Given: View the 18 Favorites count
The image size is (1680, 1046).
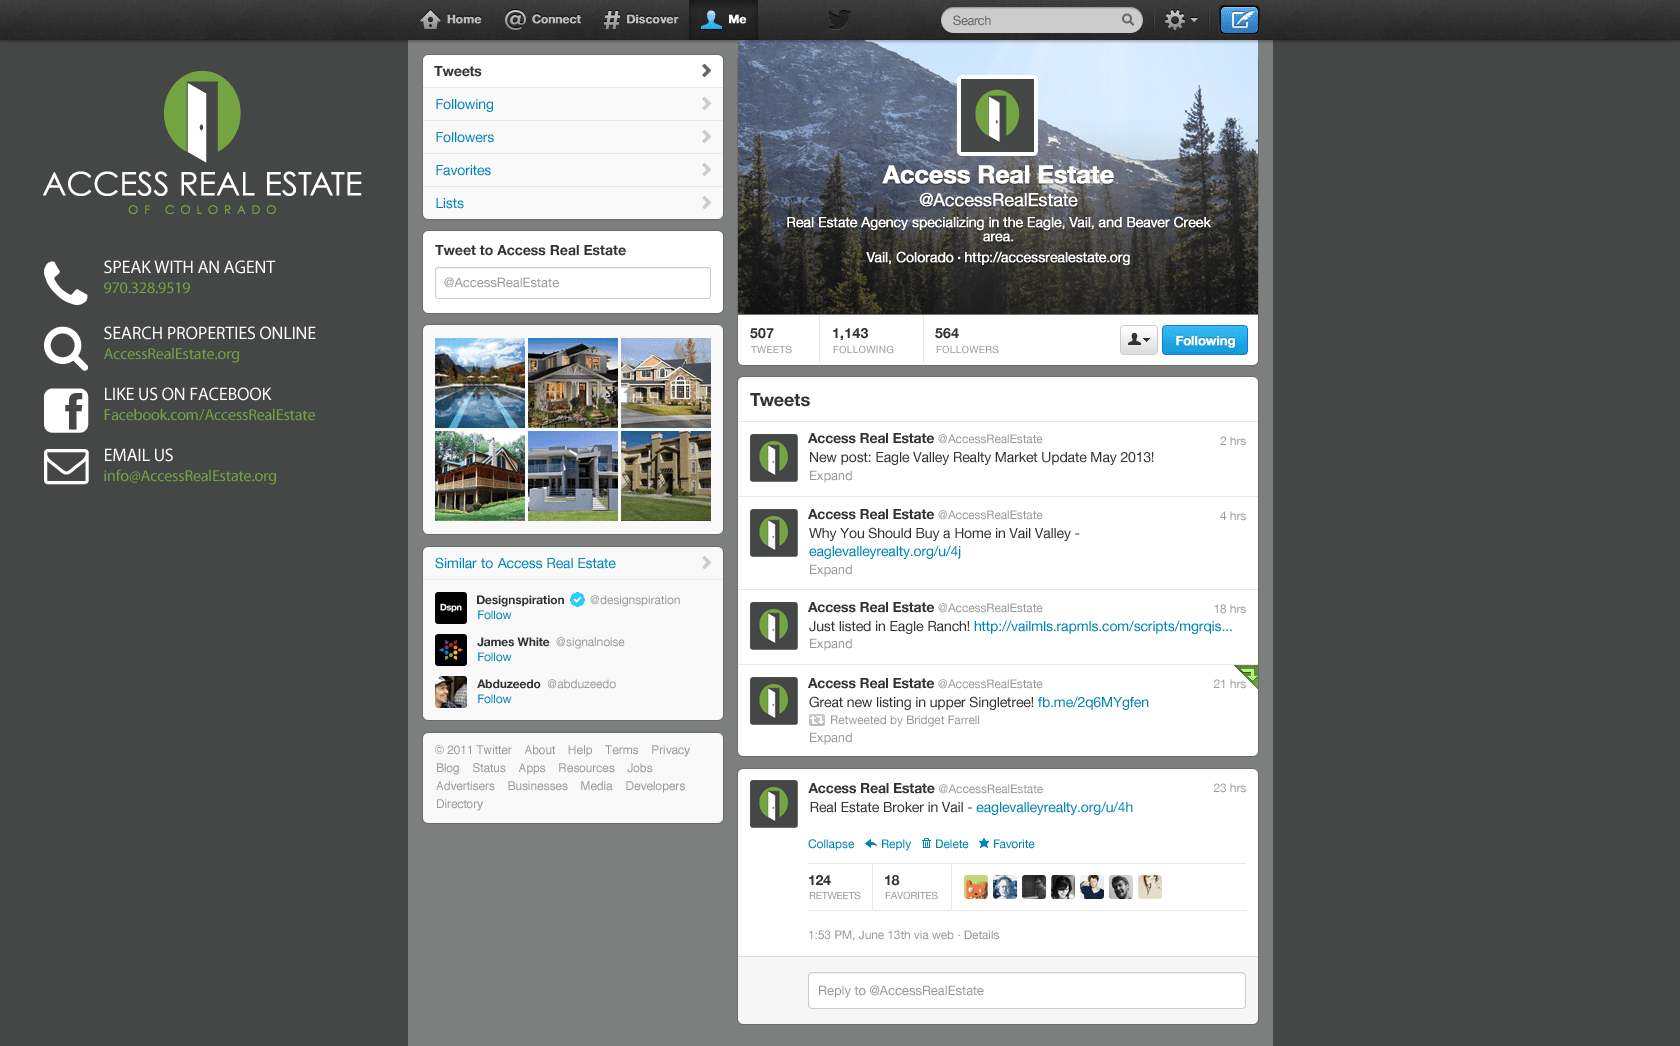Looking at the screenshot, I should [x=911, y=887].
